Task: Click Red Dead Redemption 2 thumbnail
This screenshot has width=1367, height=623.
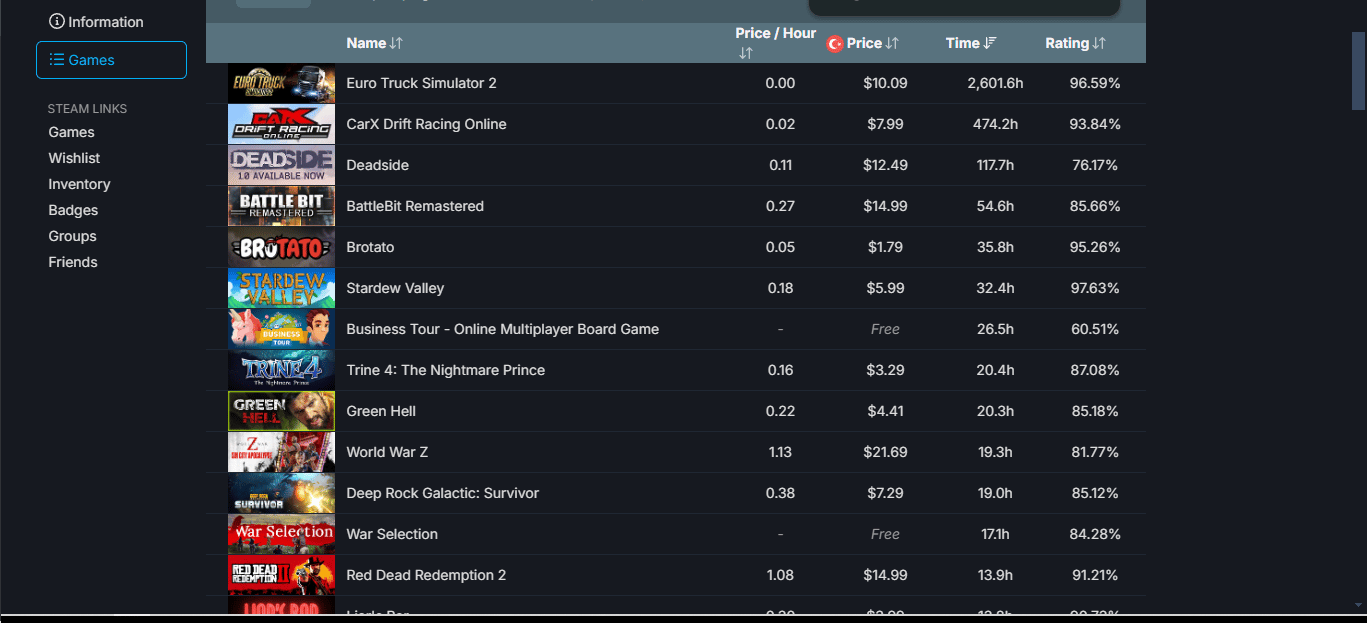Action: pos(281,575)
